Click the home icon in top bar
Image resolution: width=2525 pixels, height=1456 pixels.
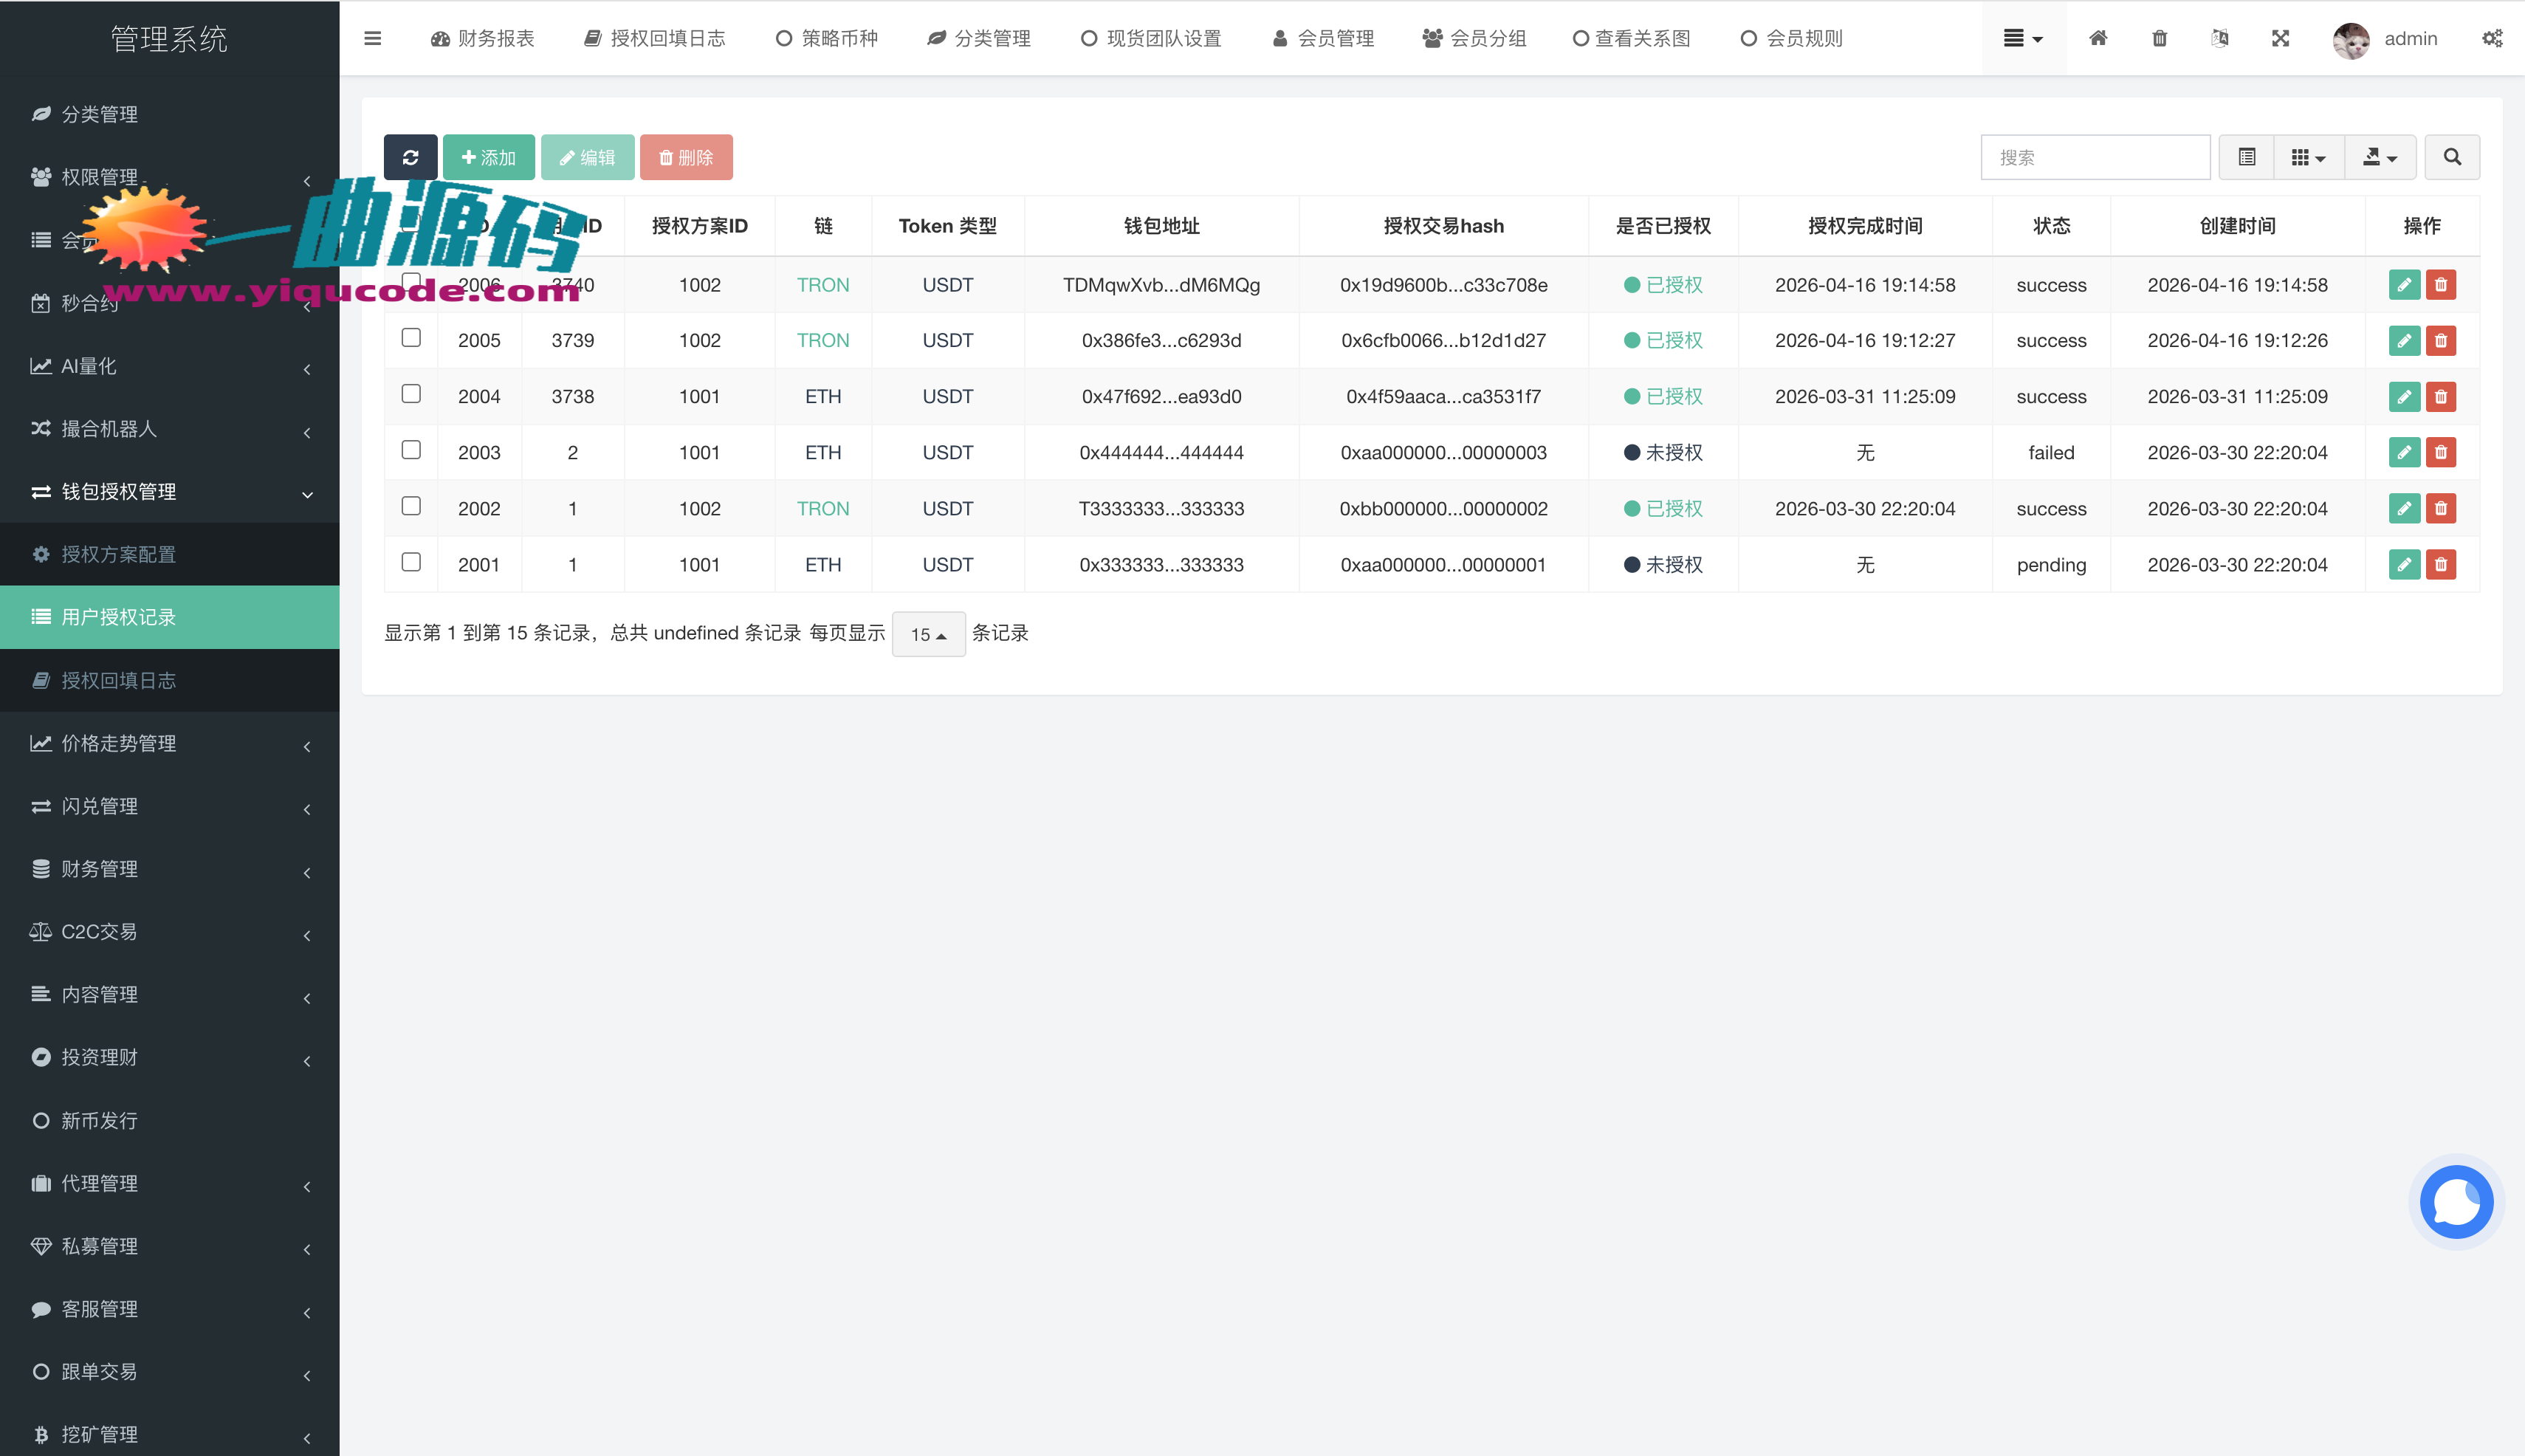2098,38
